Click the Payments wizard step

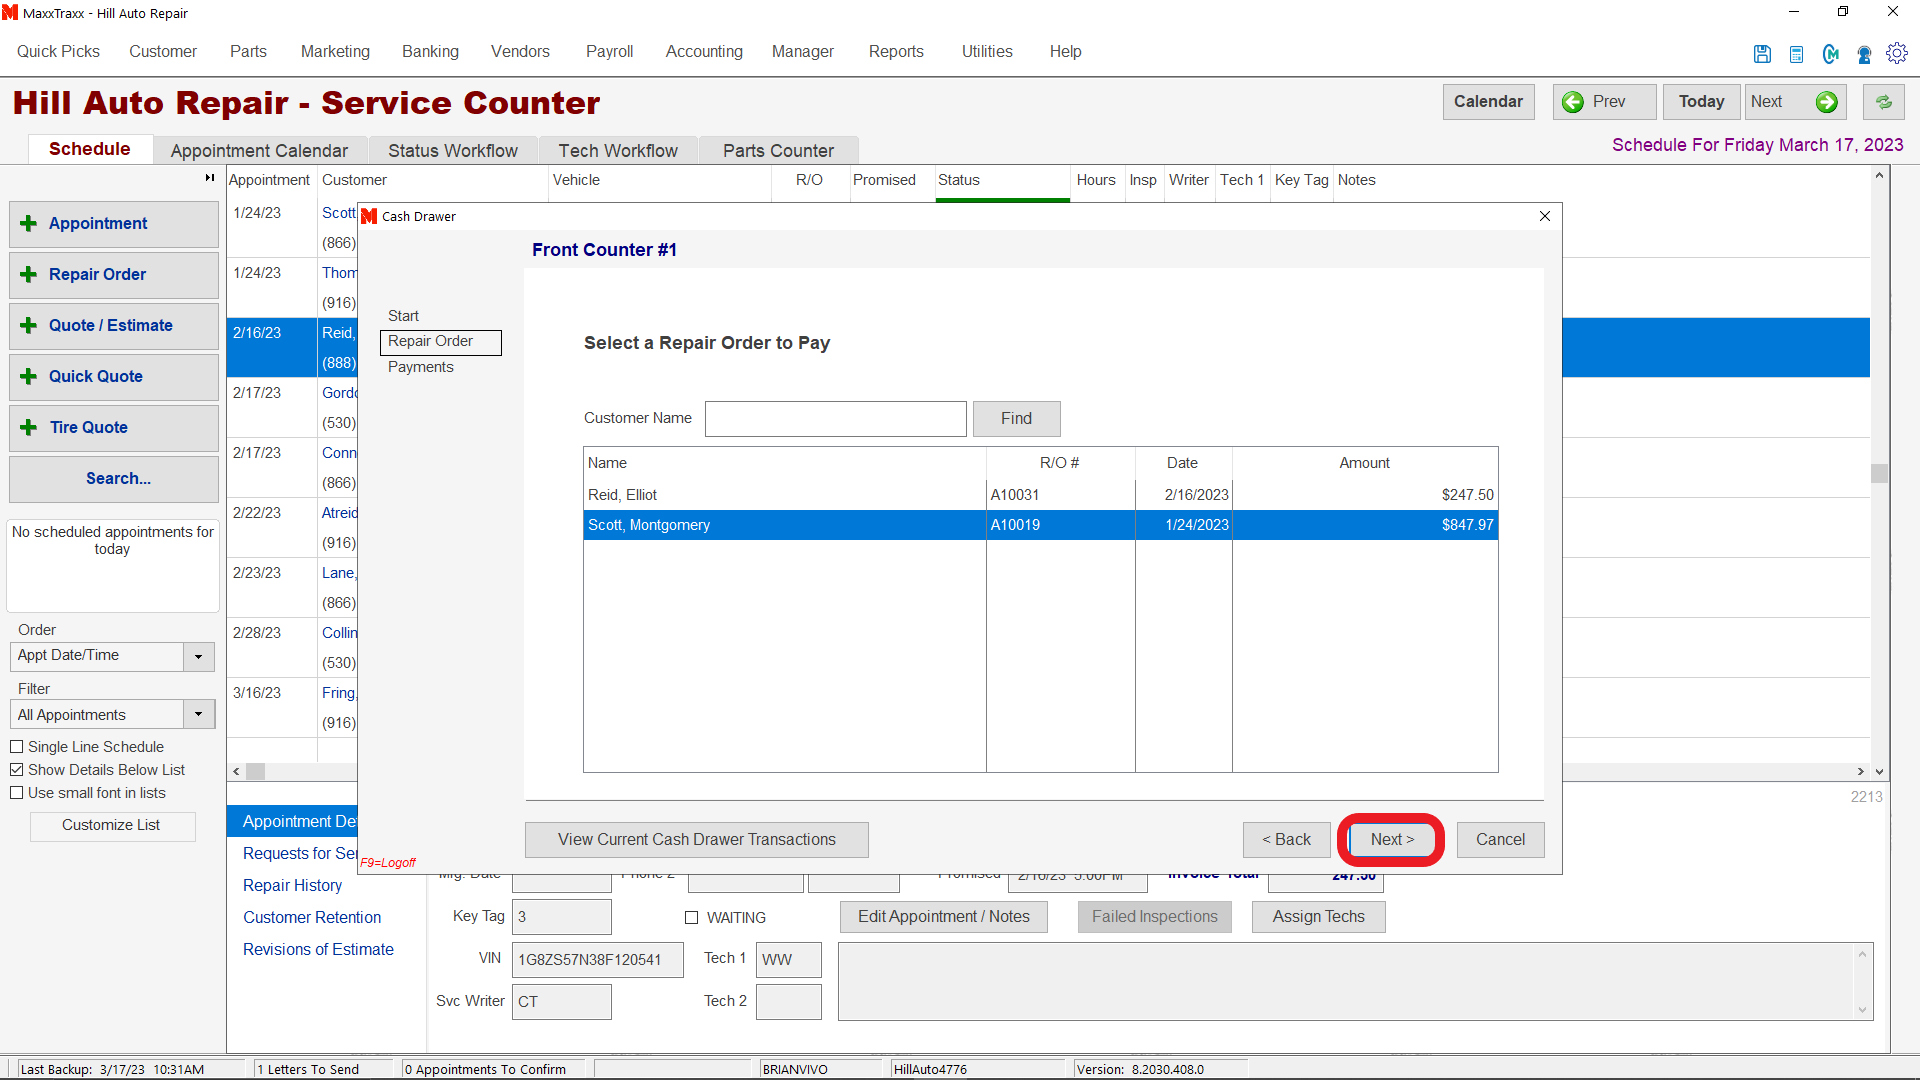[421, 368]
